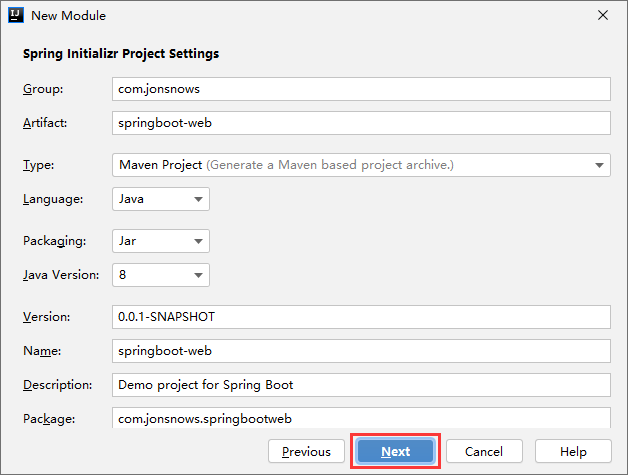Viewport: 628px width, 475px height.
Task: Expand the Language dropdown
Action: [x=160, y=199]
